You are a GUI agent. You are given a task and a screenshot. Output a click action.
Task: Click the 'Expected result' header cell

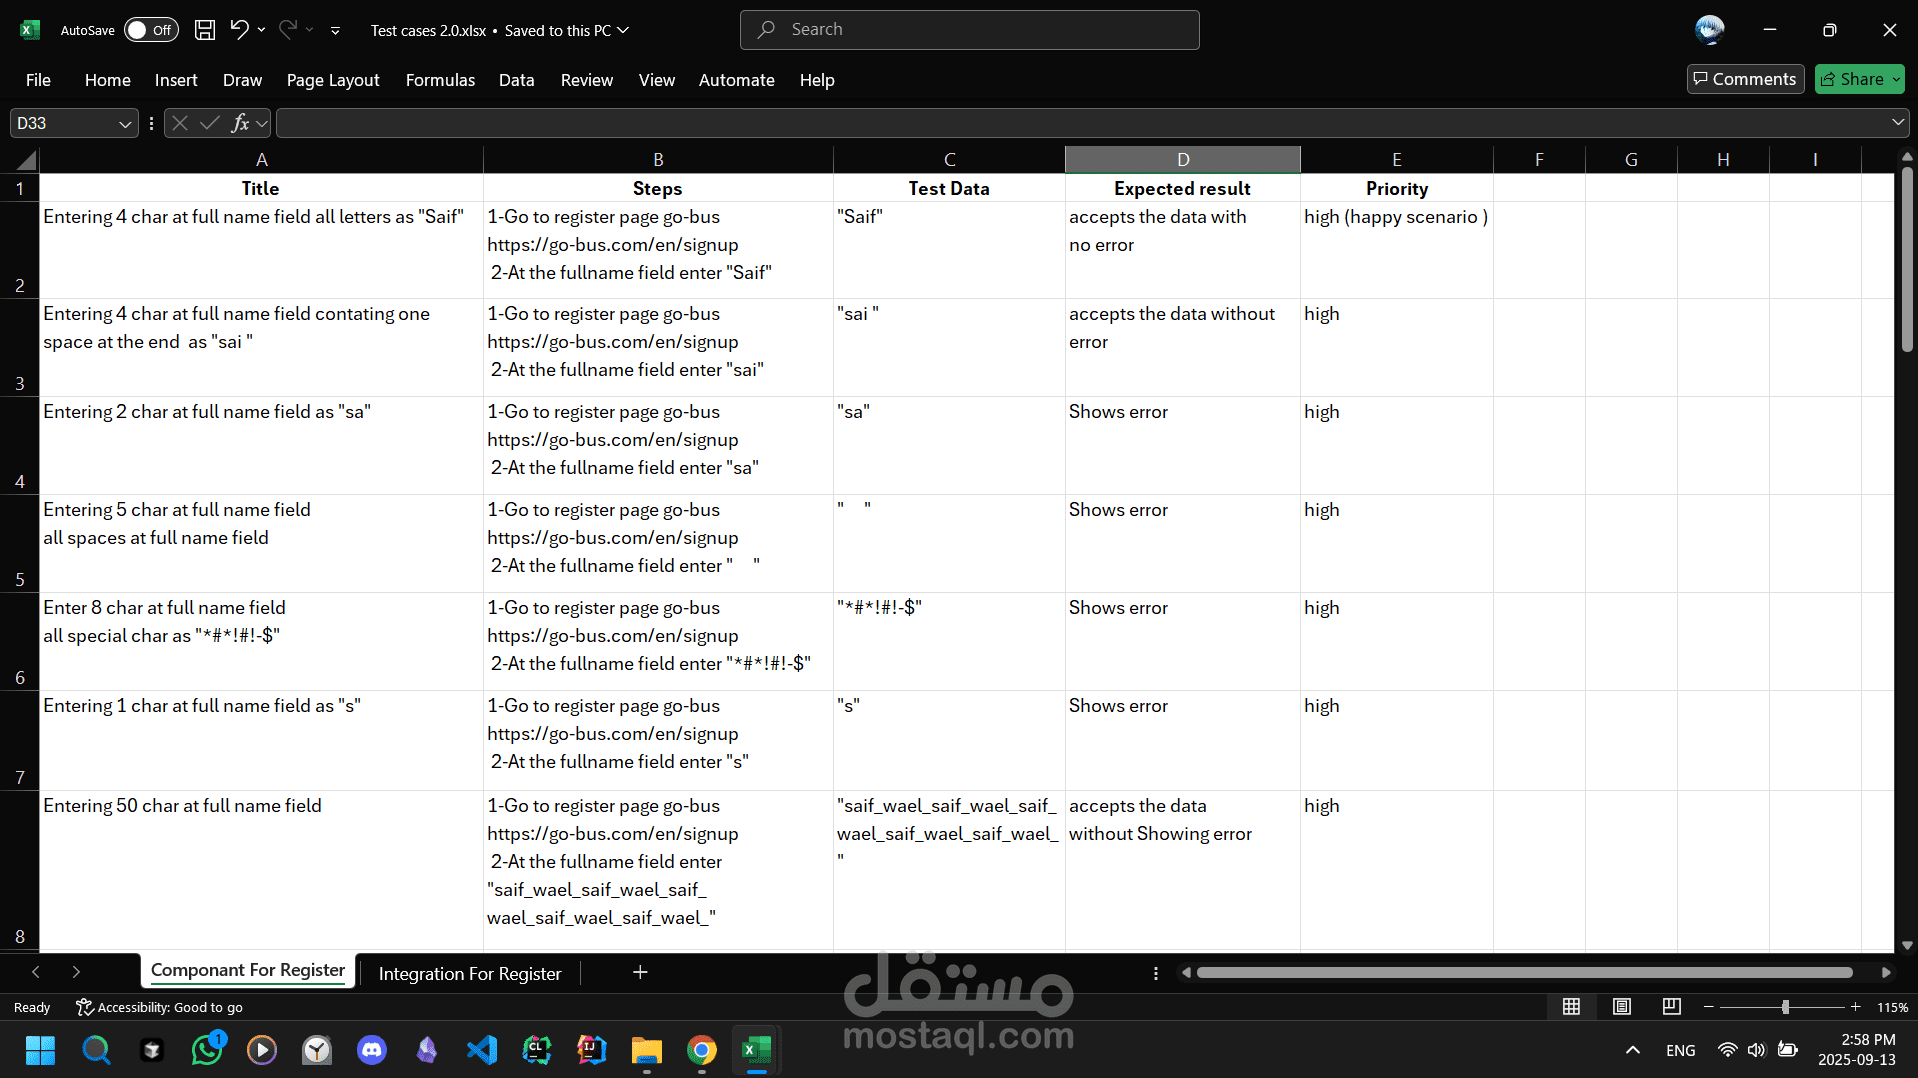[x=1182, y=189]
